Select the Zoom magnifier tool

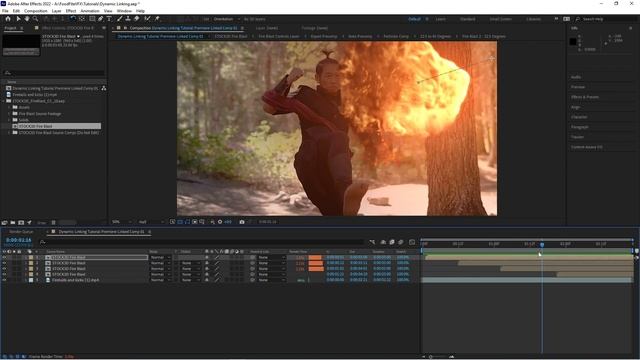click(36, 19)
